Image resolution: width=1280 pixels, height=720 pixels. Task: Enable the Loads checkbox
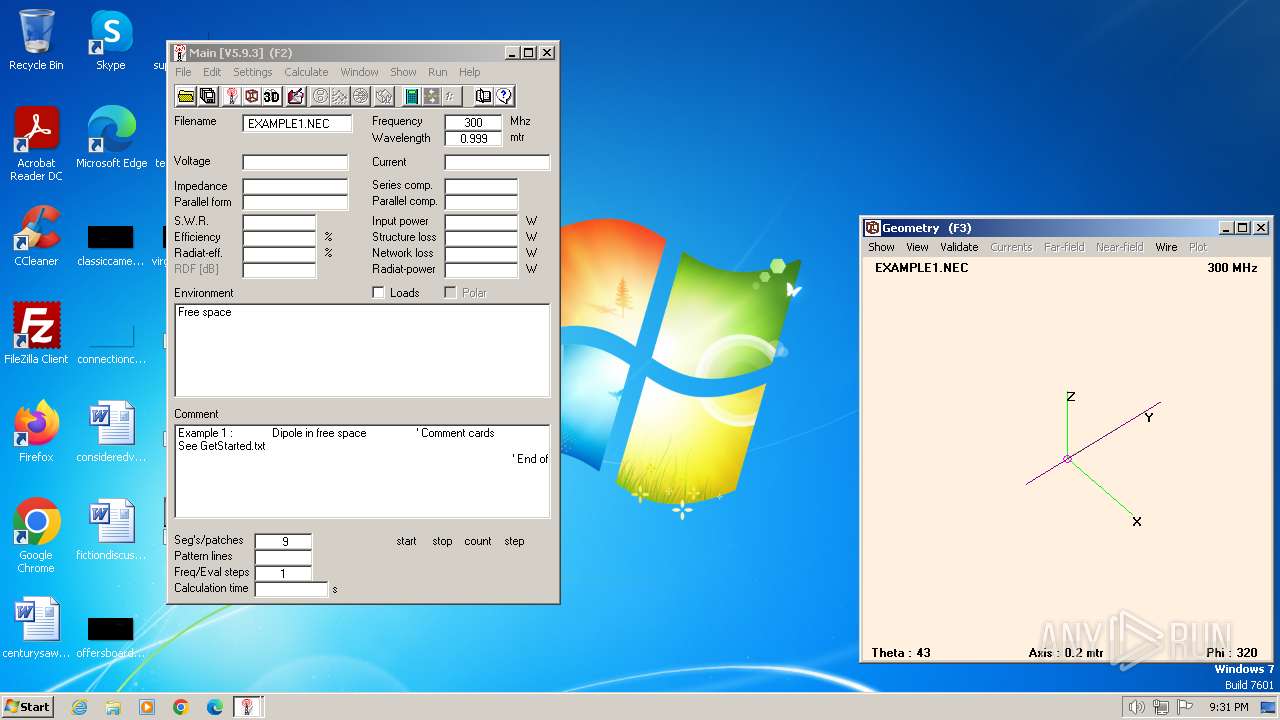[378, 293]
